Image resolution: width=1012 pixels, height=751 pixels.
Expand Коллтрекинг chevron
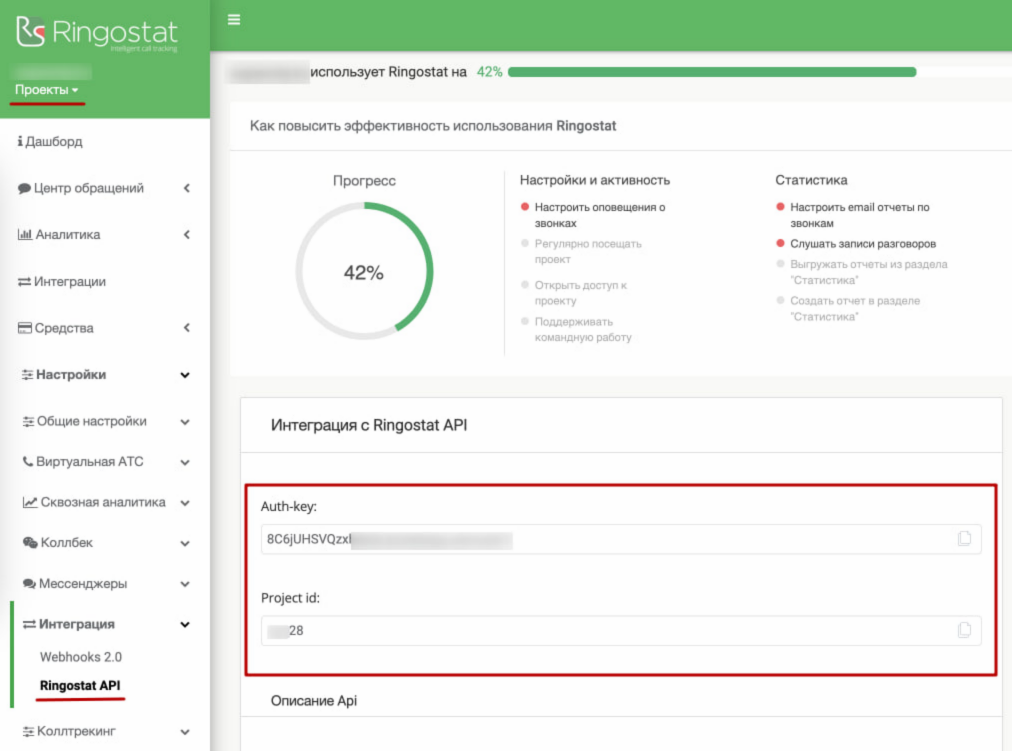click(185, 732)
